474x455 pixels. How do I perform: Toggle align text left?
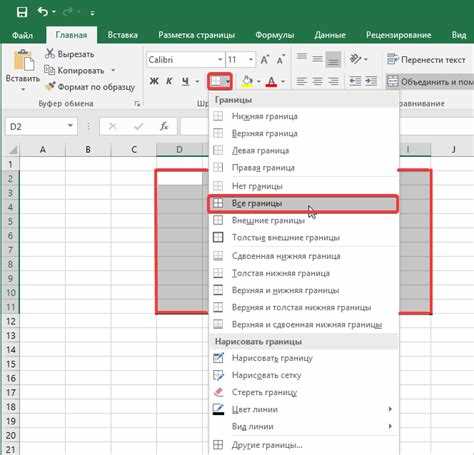click(x=302, y=81)
